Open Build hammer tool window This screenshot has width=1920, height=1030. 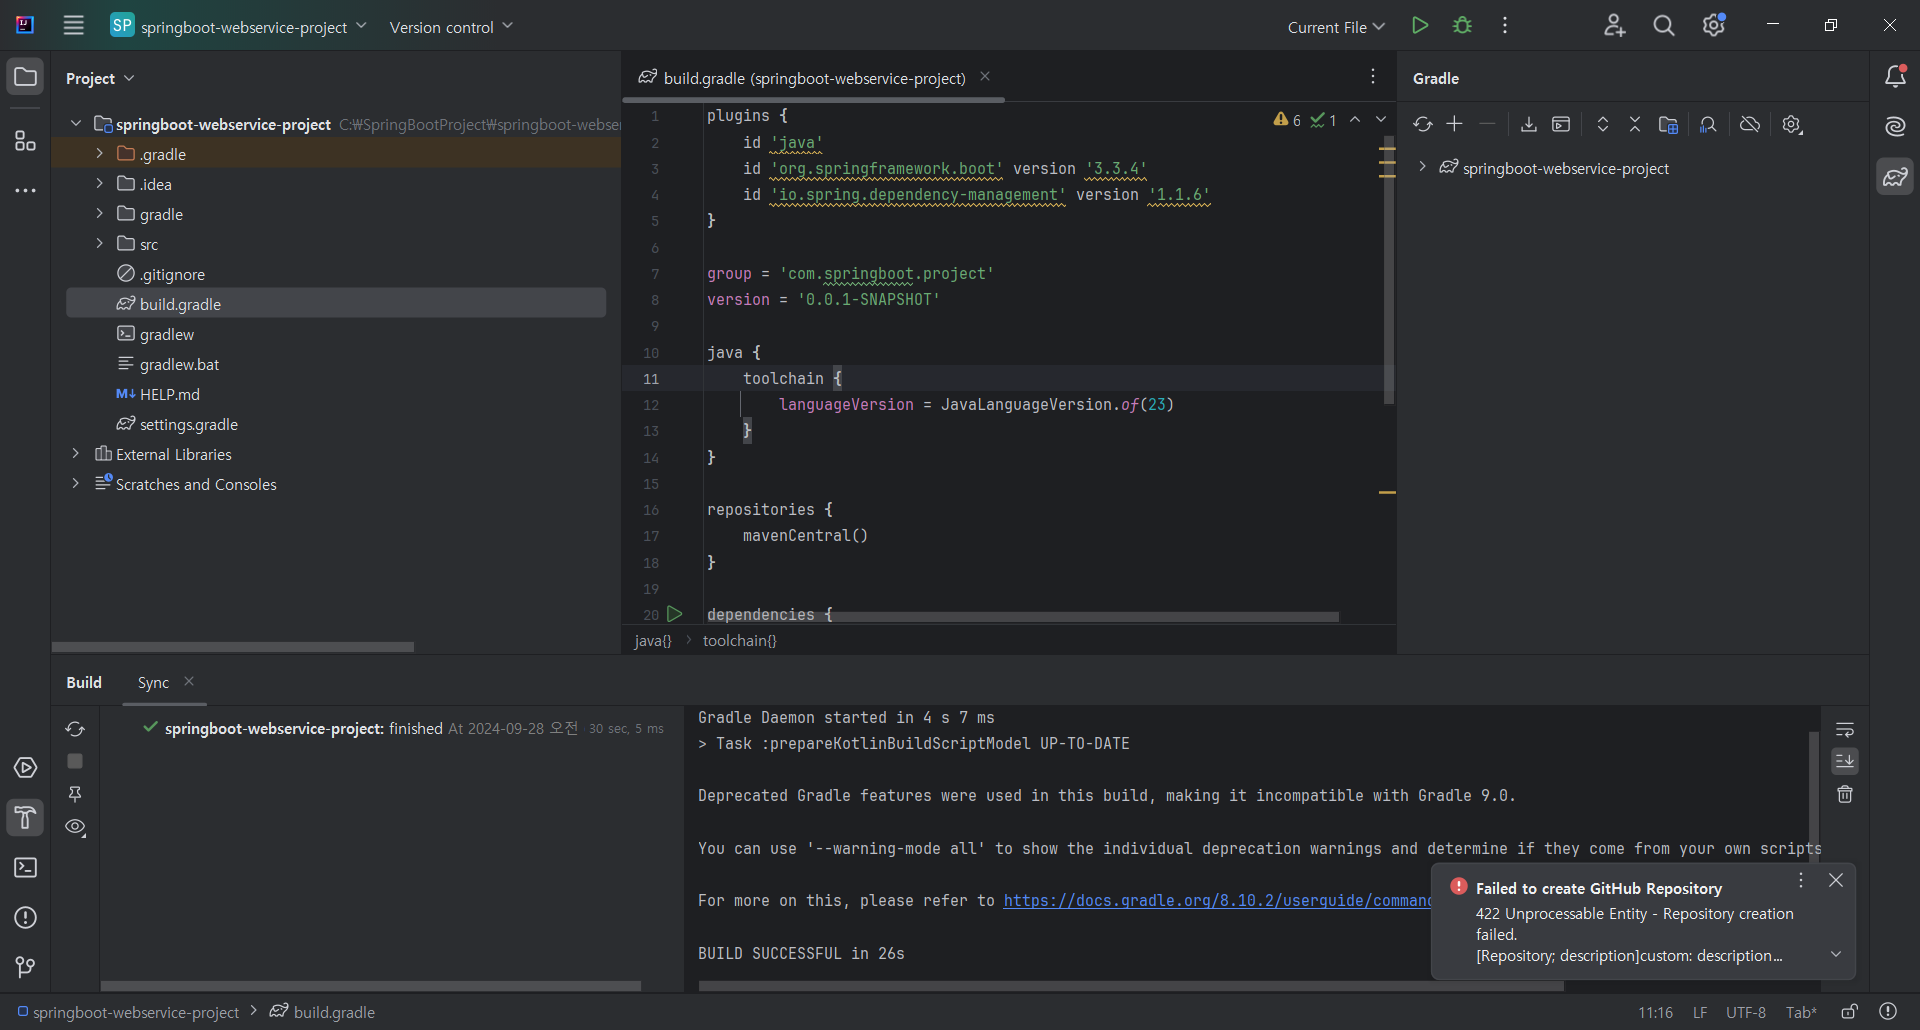(26, 818)
